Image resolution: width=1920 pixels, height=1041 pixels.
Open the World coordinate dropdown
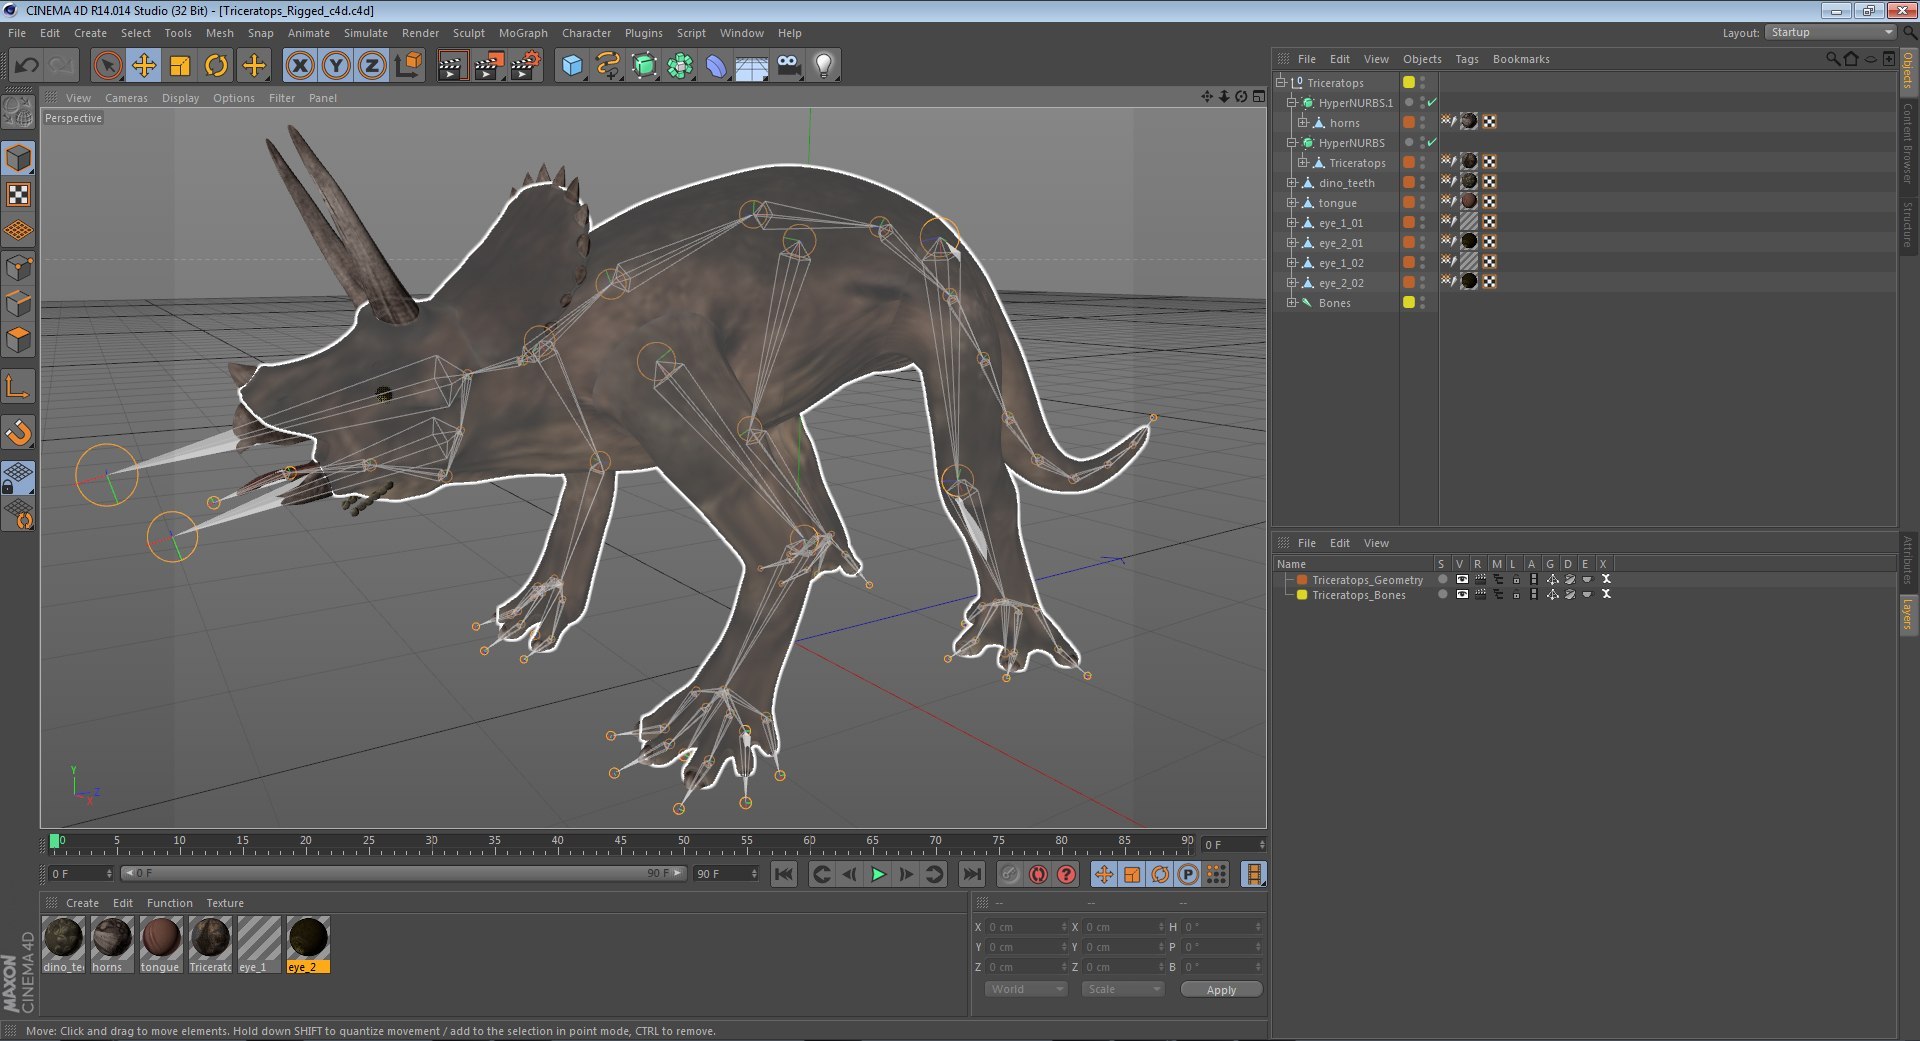(1026, 989)
